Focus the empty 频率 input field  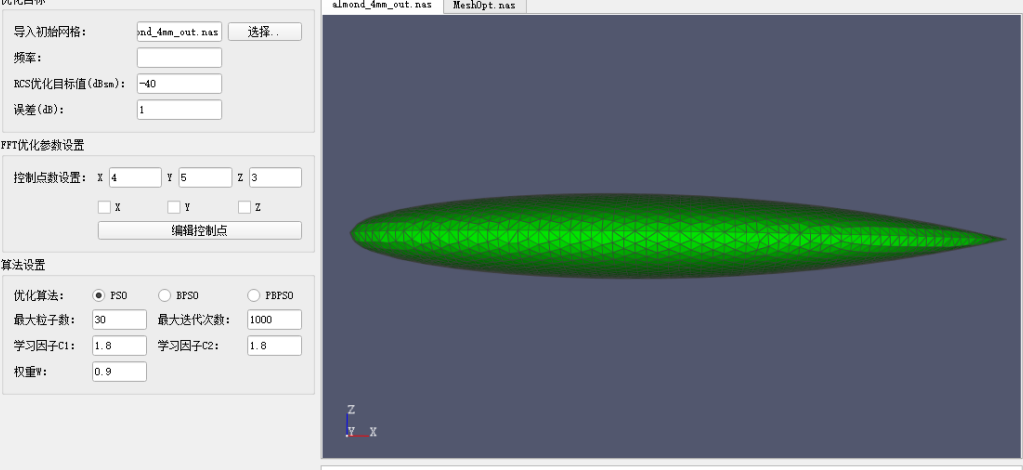pyautogui.click(x=179, y=57)
